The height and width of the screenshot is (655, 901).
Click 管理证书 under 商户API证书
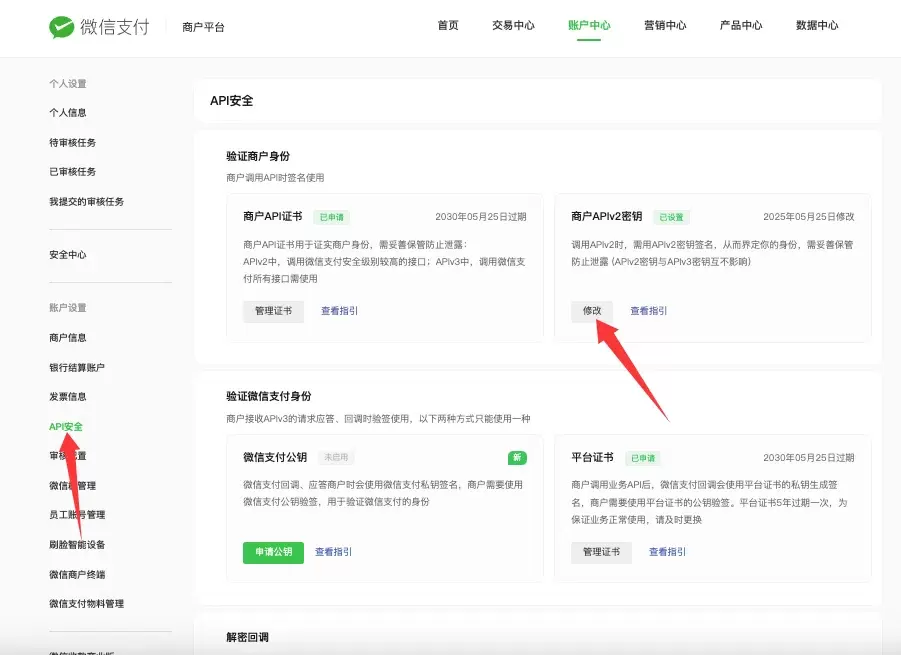click(274, 311)
